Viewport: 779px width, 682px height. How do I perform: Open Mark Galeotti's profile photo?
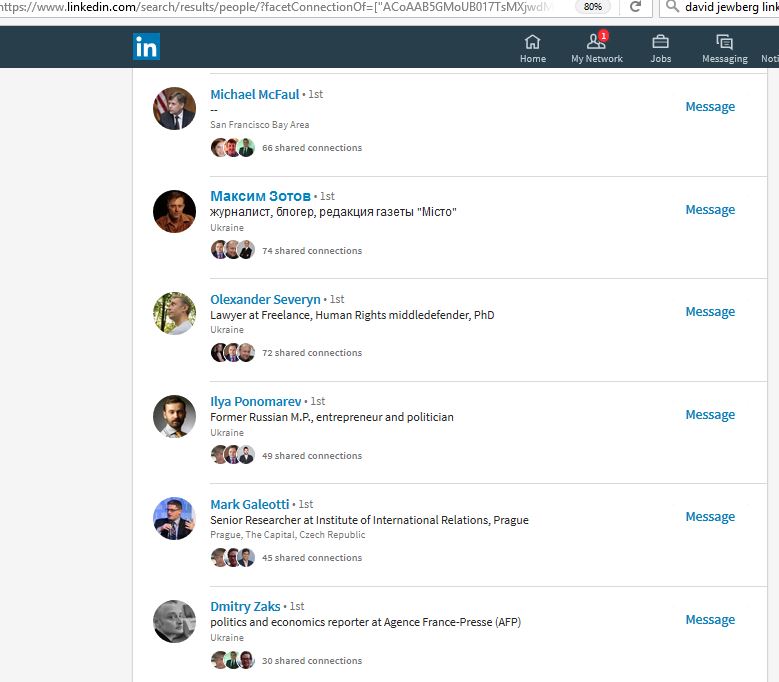(174, 519)
